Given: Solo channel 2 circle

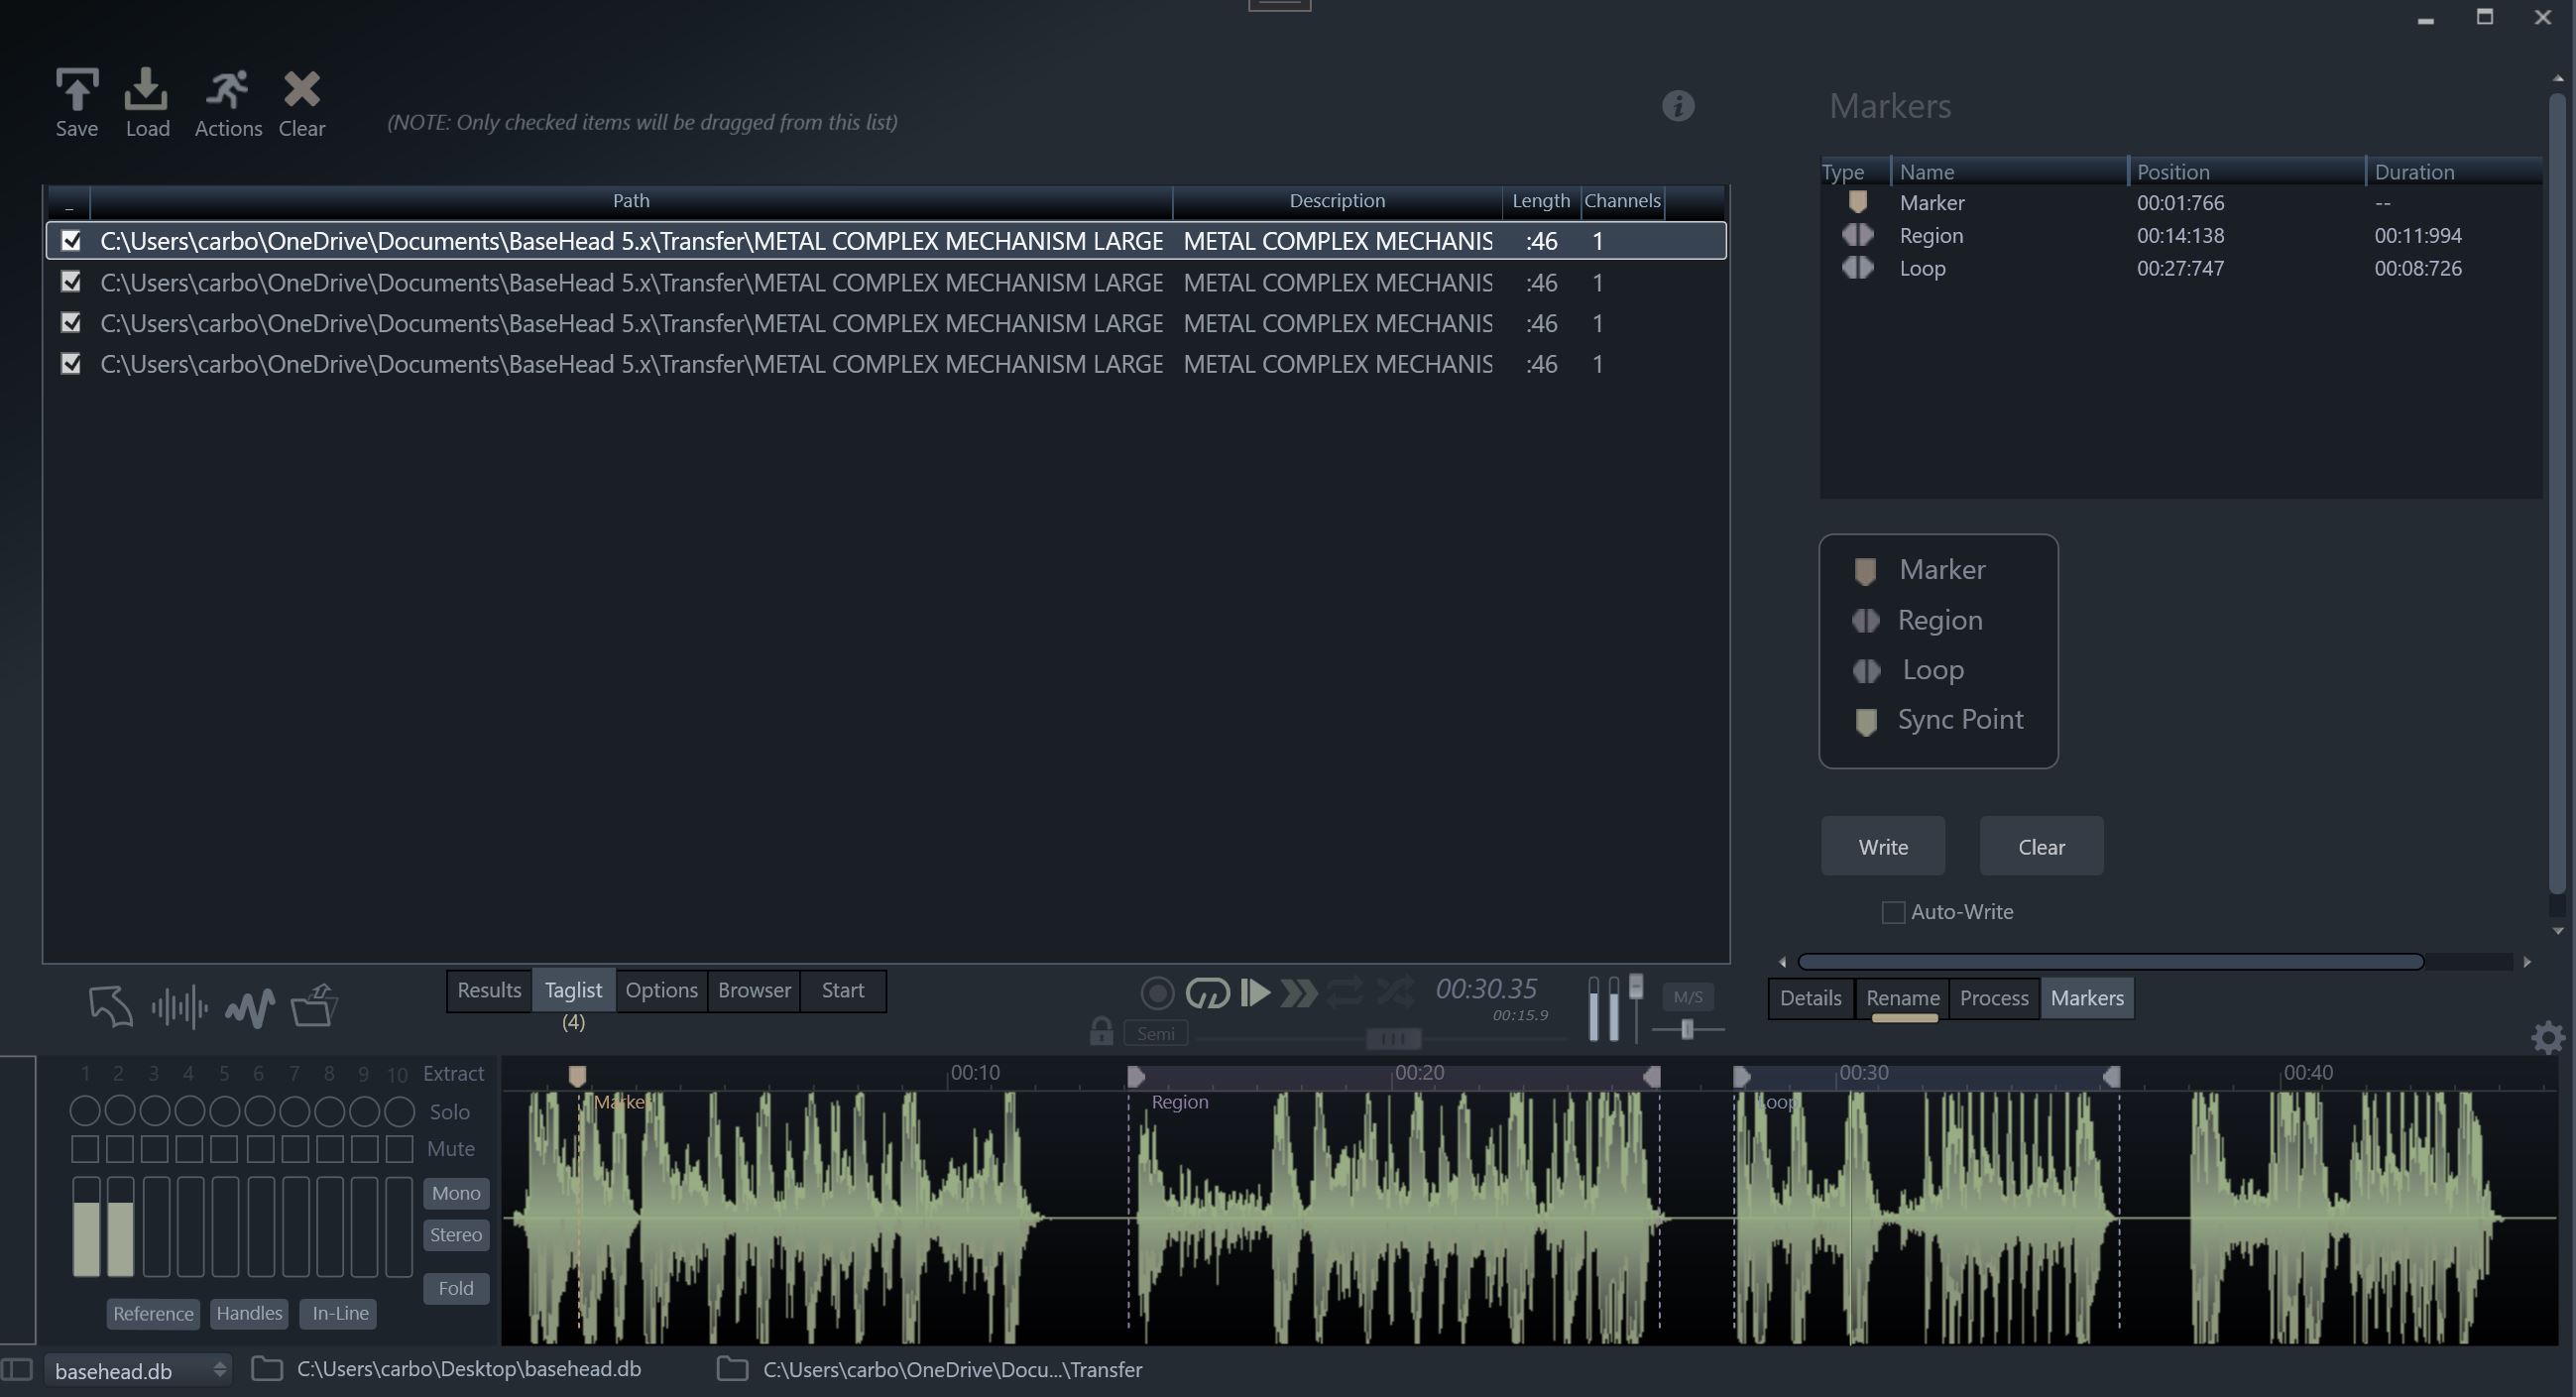Looking at the screenshot, I should point(120,1110).
